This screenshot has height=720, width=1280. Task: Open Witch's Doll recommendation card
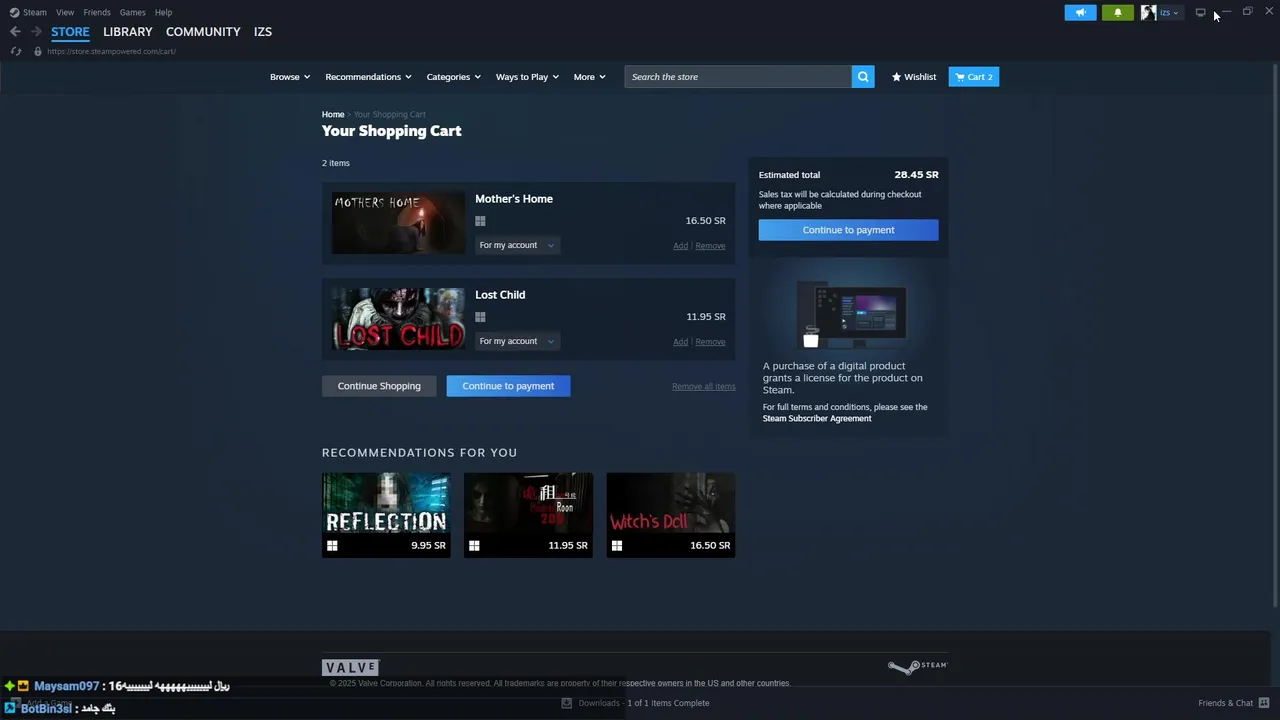coord(671,515)
